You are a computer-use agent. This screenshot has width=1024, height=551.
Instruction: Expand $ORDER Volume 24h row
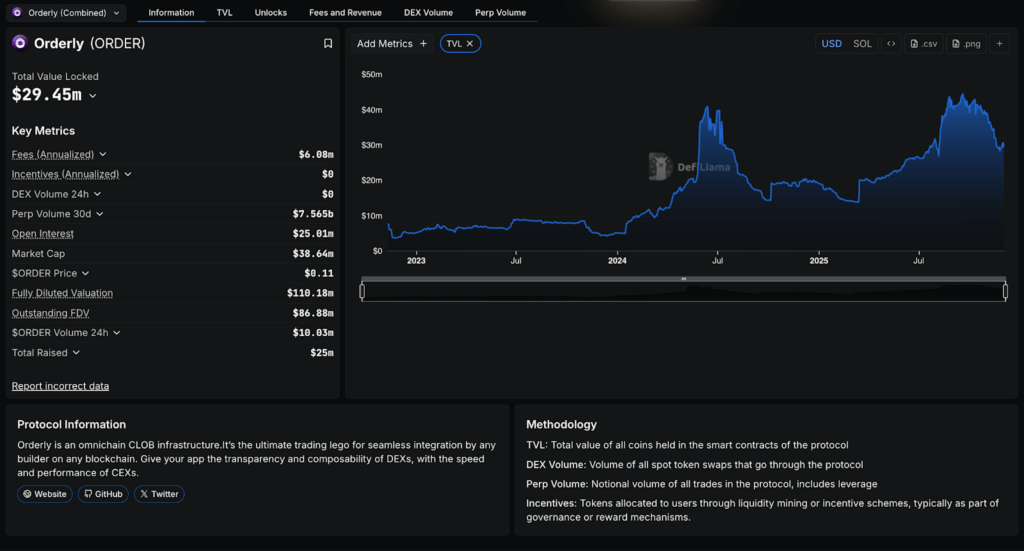[x=117, y=333]
